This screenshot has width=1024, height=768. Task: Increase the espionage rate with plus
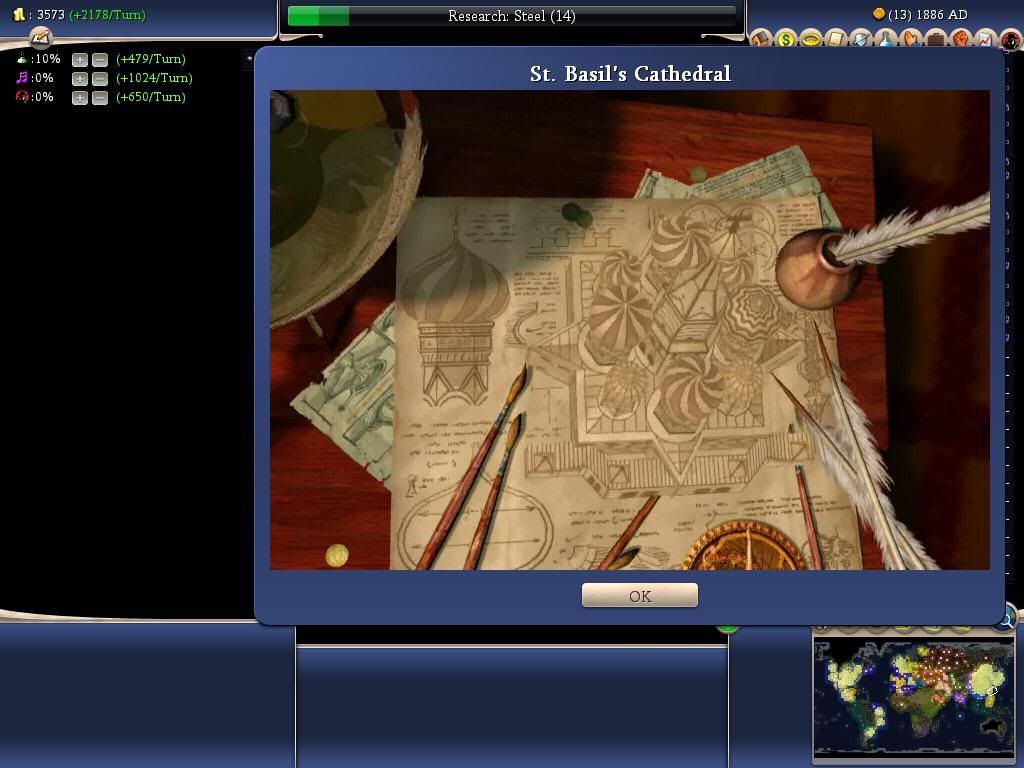[80, 97]
